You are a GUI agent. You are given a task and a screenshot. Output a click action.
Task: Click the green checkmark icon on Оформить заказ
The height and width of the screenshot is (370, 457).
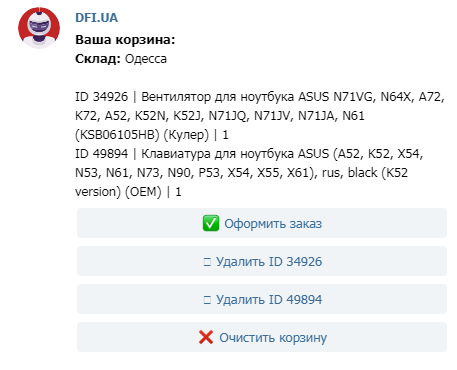point(211,223)
